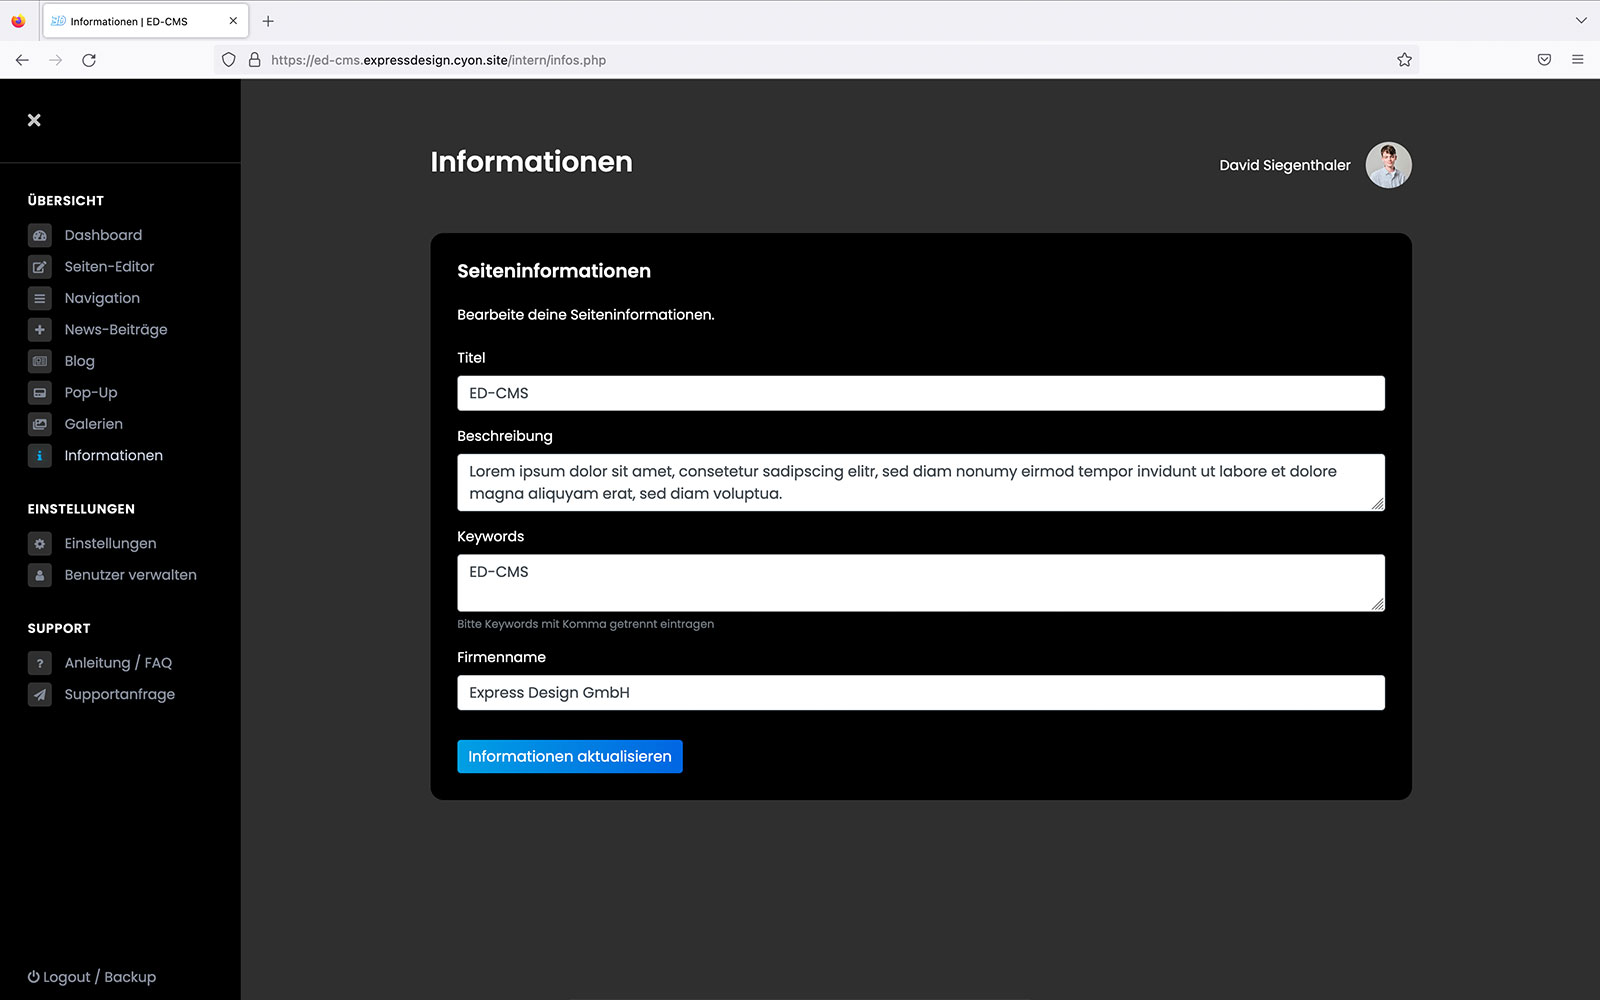Bookmark this page with the star icon
The image size is (1600, 1000).
coord(1404,60)
